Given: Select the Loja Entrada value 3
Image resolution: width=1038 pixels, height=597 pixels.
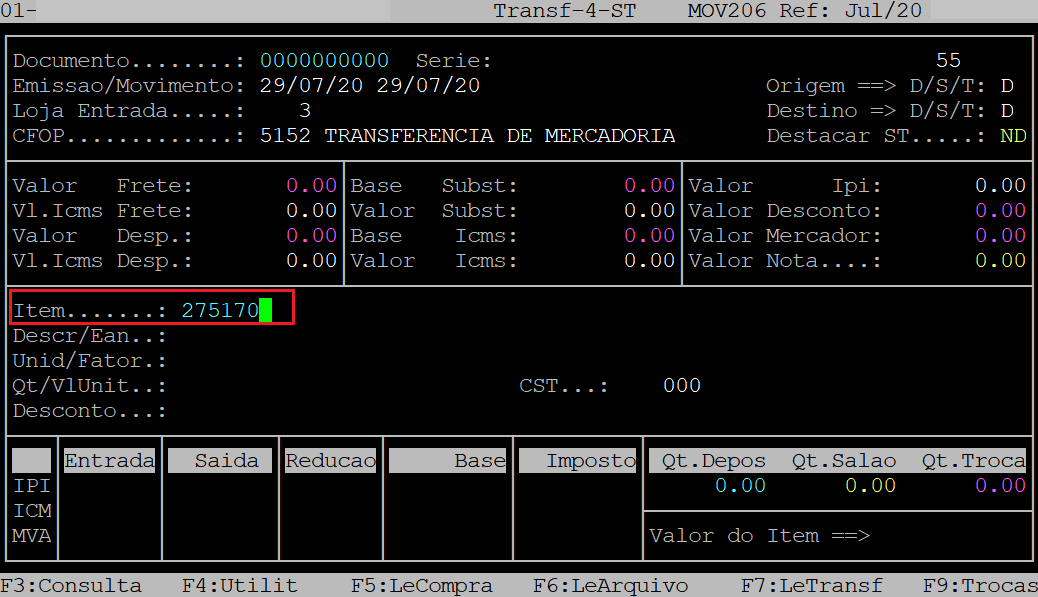Looking at the screenshot, I should [x=305, y=111].
